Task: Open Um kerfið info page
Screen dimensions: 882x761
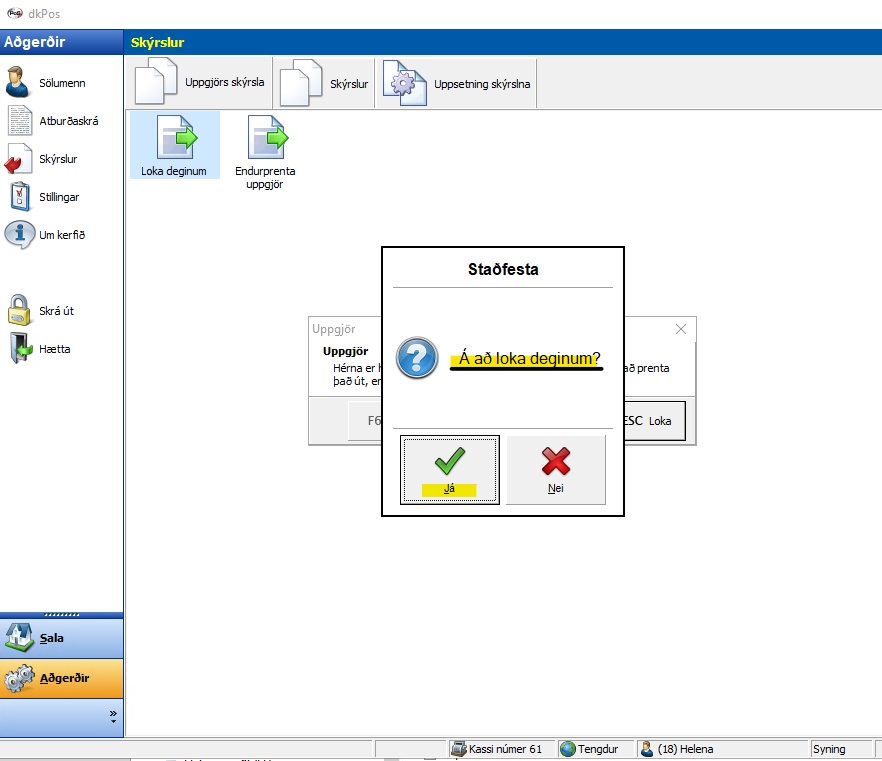Action: [61, 235]
